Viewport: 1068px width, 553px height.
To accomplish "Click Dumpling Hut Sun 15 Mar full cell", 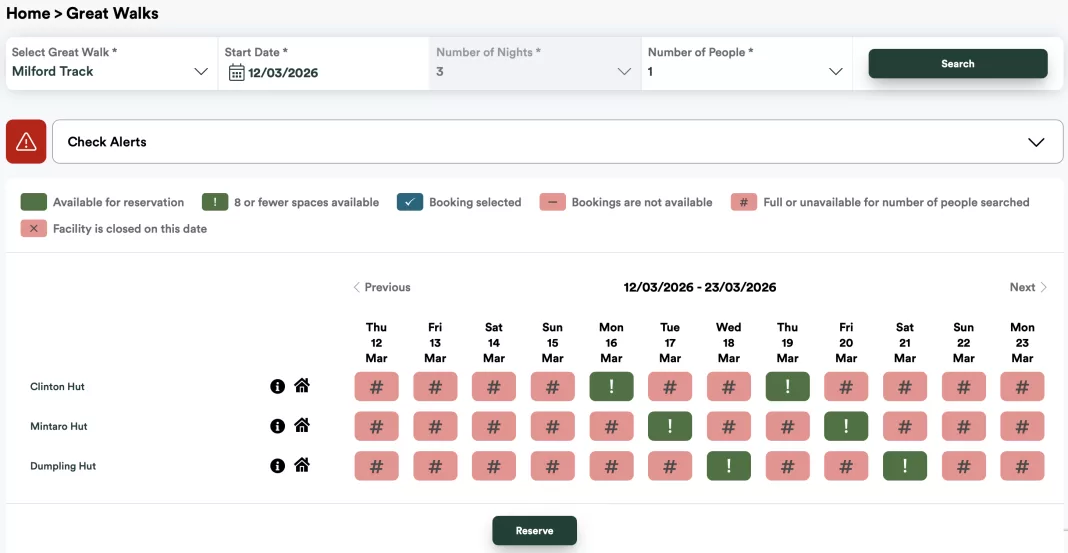I will (552, 466).
